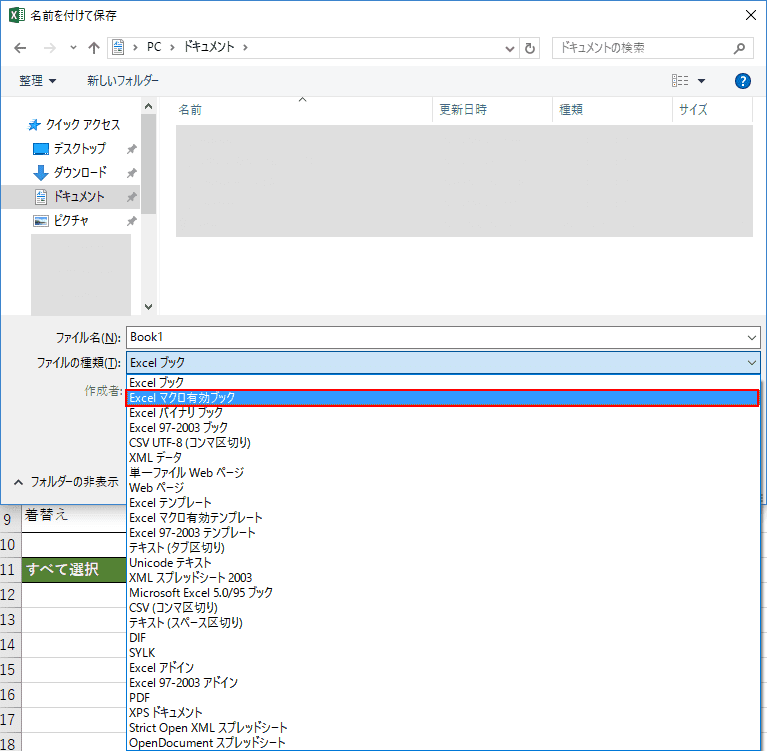Click the PC breadcrumb in address bar

pos(154,47)
